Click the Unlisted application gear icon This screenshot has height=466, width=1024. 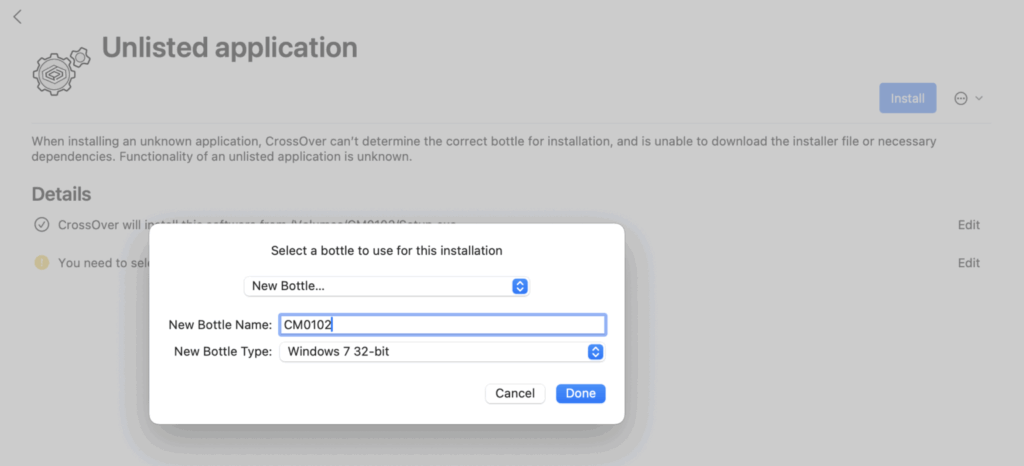(x=62, y=69)
